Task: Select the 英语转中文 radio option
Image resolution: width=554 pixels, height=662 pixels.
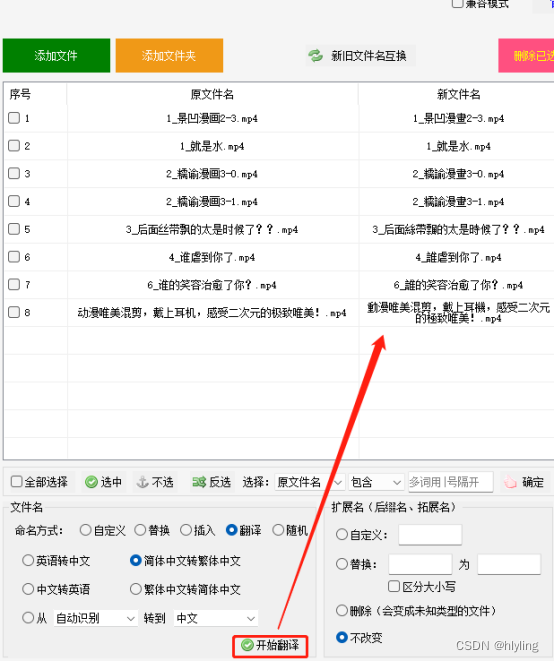Action: (x=28, y=561)
